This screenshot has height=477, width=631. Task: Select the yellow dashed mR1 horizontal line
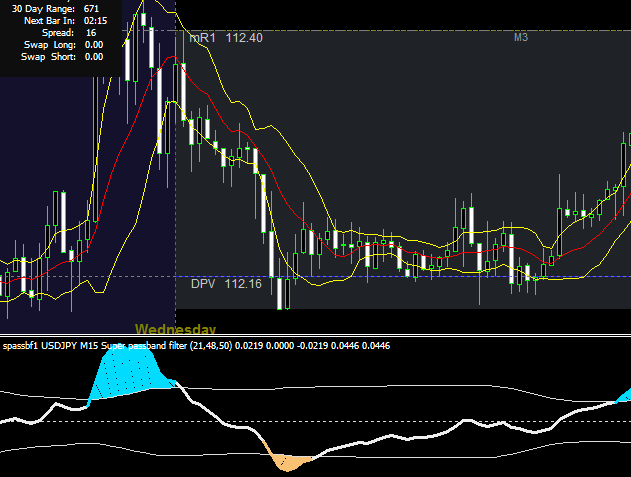[400, 30]
